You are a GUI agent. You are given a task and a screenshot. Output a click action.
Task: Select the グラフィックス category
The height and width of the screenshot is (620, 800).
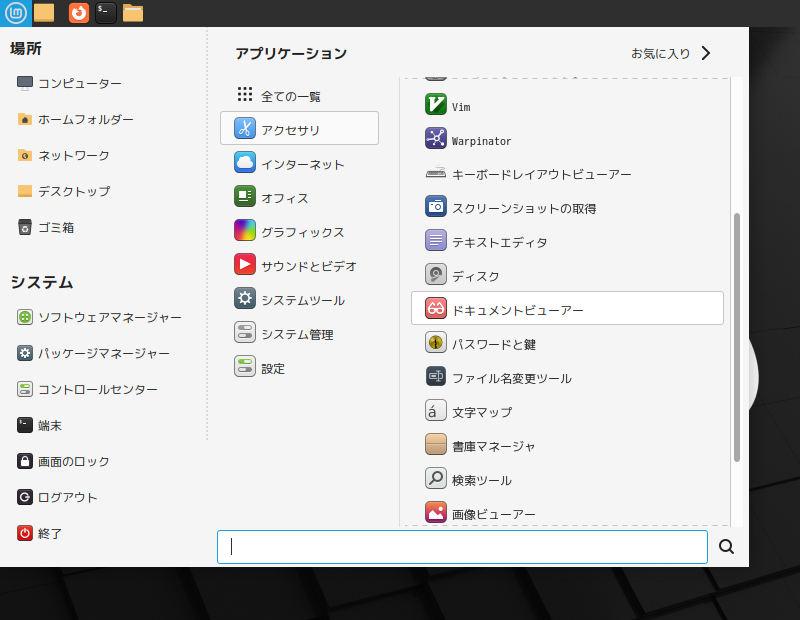click(299, 232)
